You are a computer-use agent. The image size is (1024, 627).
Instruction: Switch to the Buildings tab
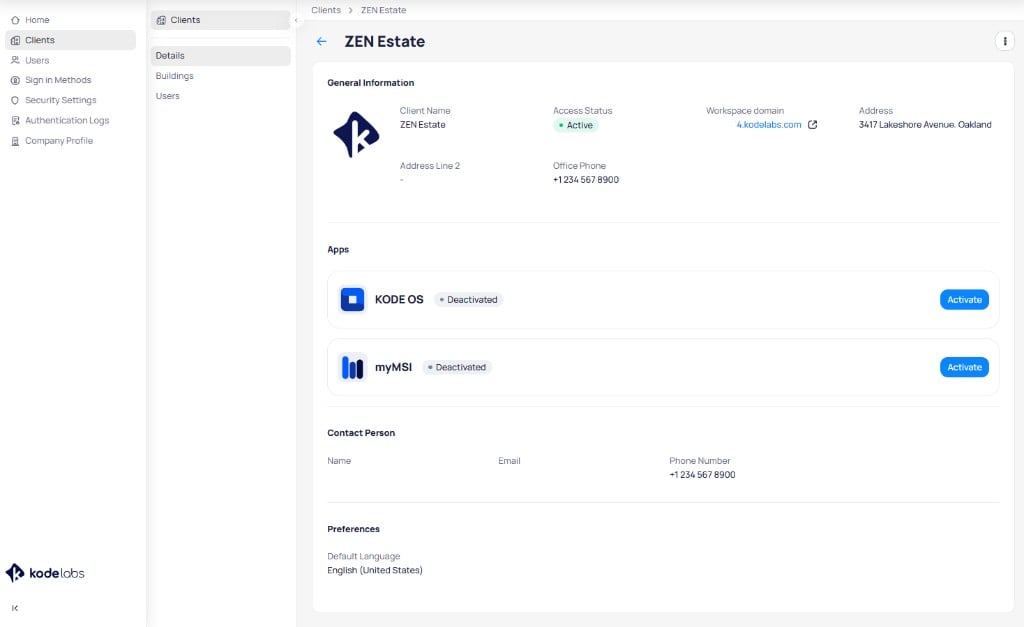point(221,76)
